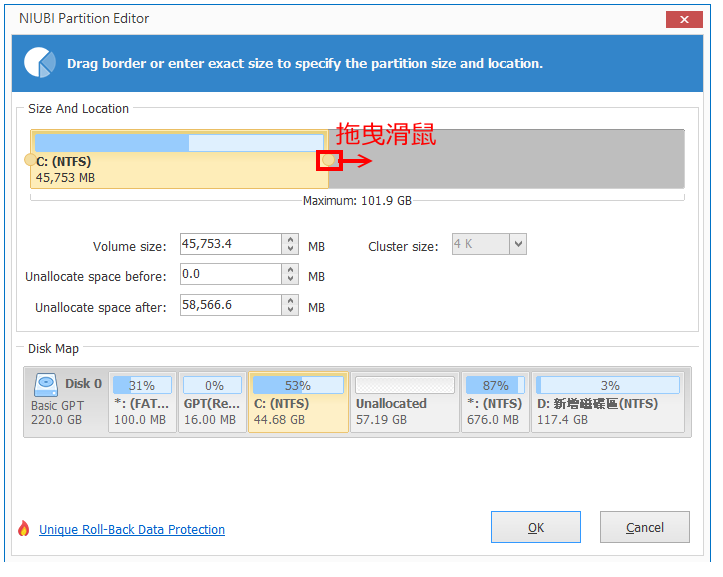
Task: Open the Cluster size dropdown
Action: coord(518,244)
